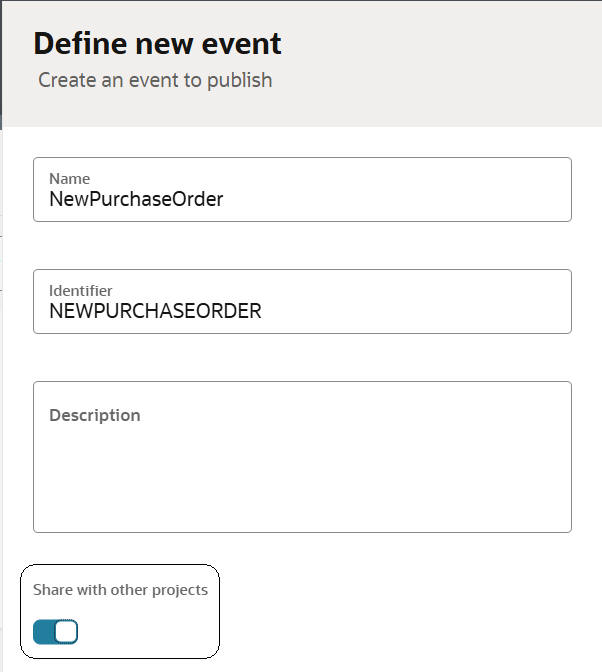Click the white knob of the share toggle
The height and width of the screenshot is (672, 602).
[x=66, y=632]
